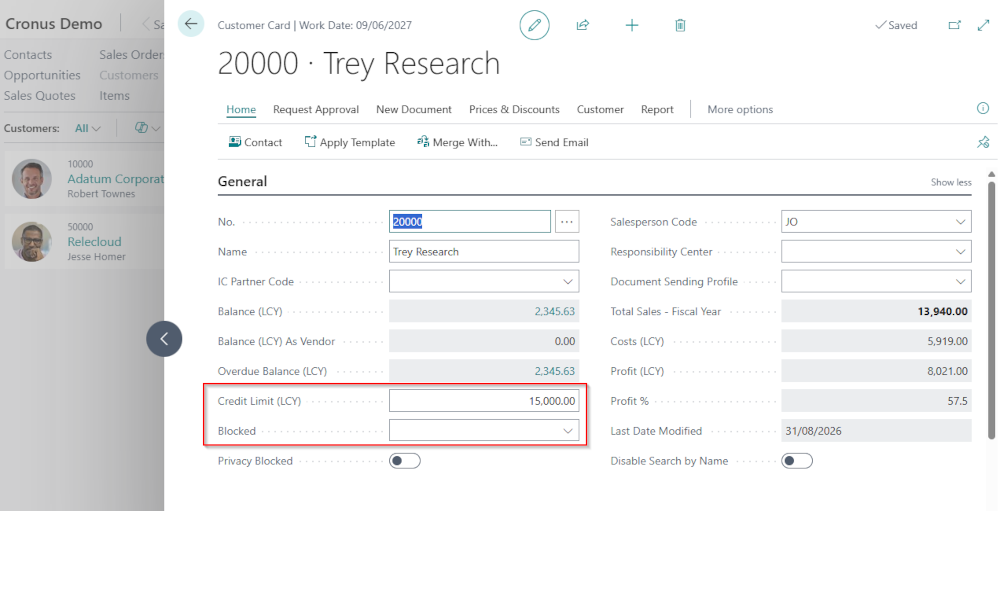
Task: Open the Salesperson Code dropdown
Action: pyautogui.click(x=960, y=222)
